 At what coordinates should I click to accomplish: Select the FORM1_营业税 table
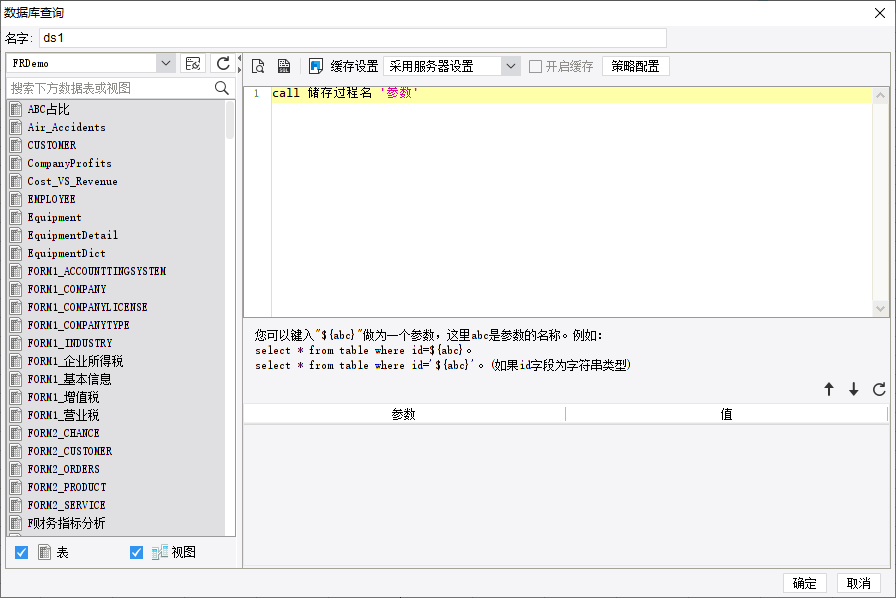(x=63, y=415)
